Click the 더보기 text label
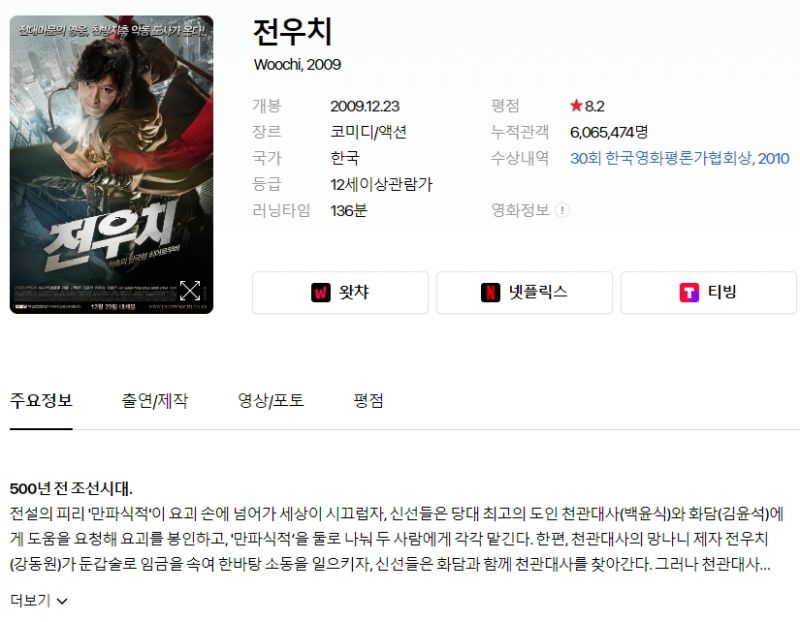The image size is (800, 622). [30, 601]
